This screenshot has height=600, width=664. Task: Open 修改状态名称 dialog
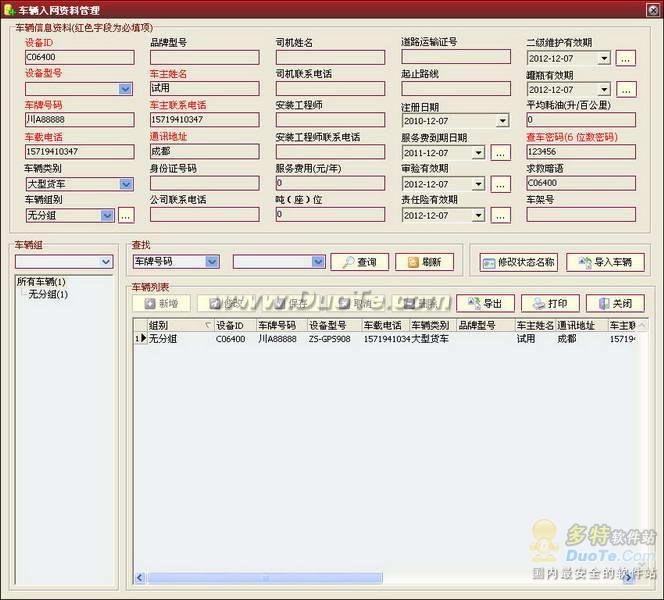(519, 263)
